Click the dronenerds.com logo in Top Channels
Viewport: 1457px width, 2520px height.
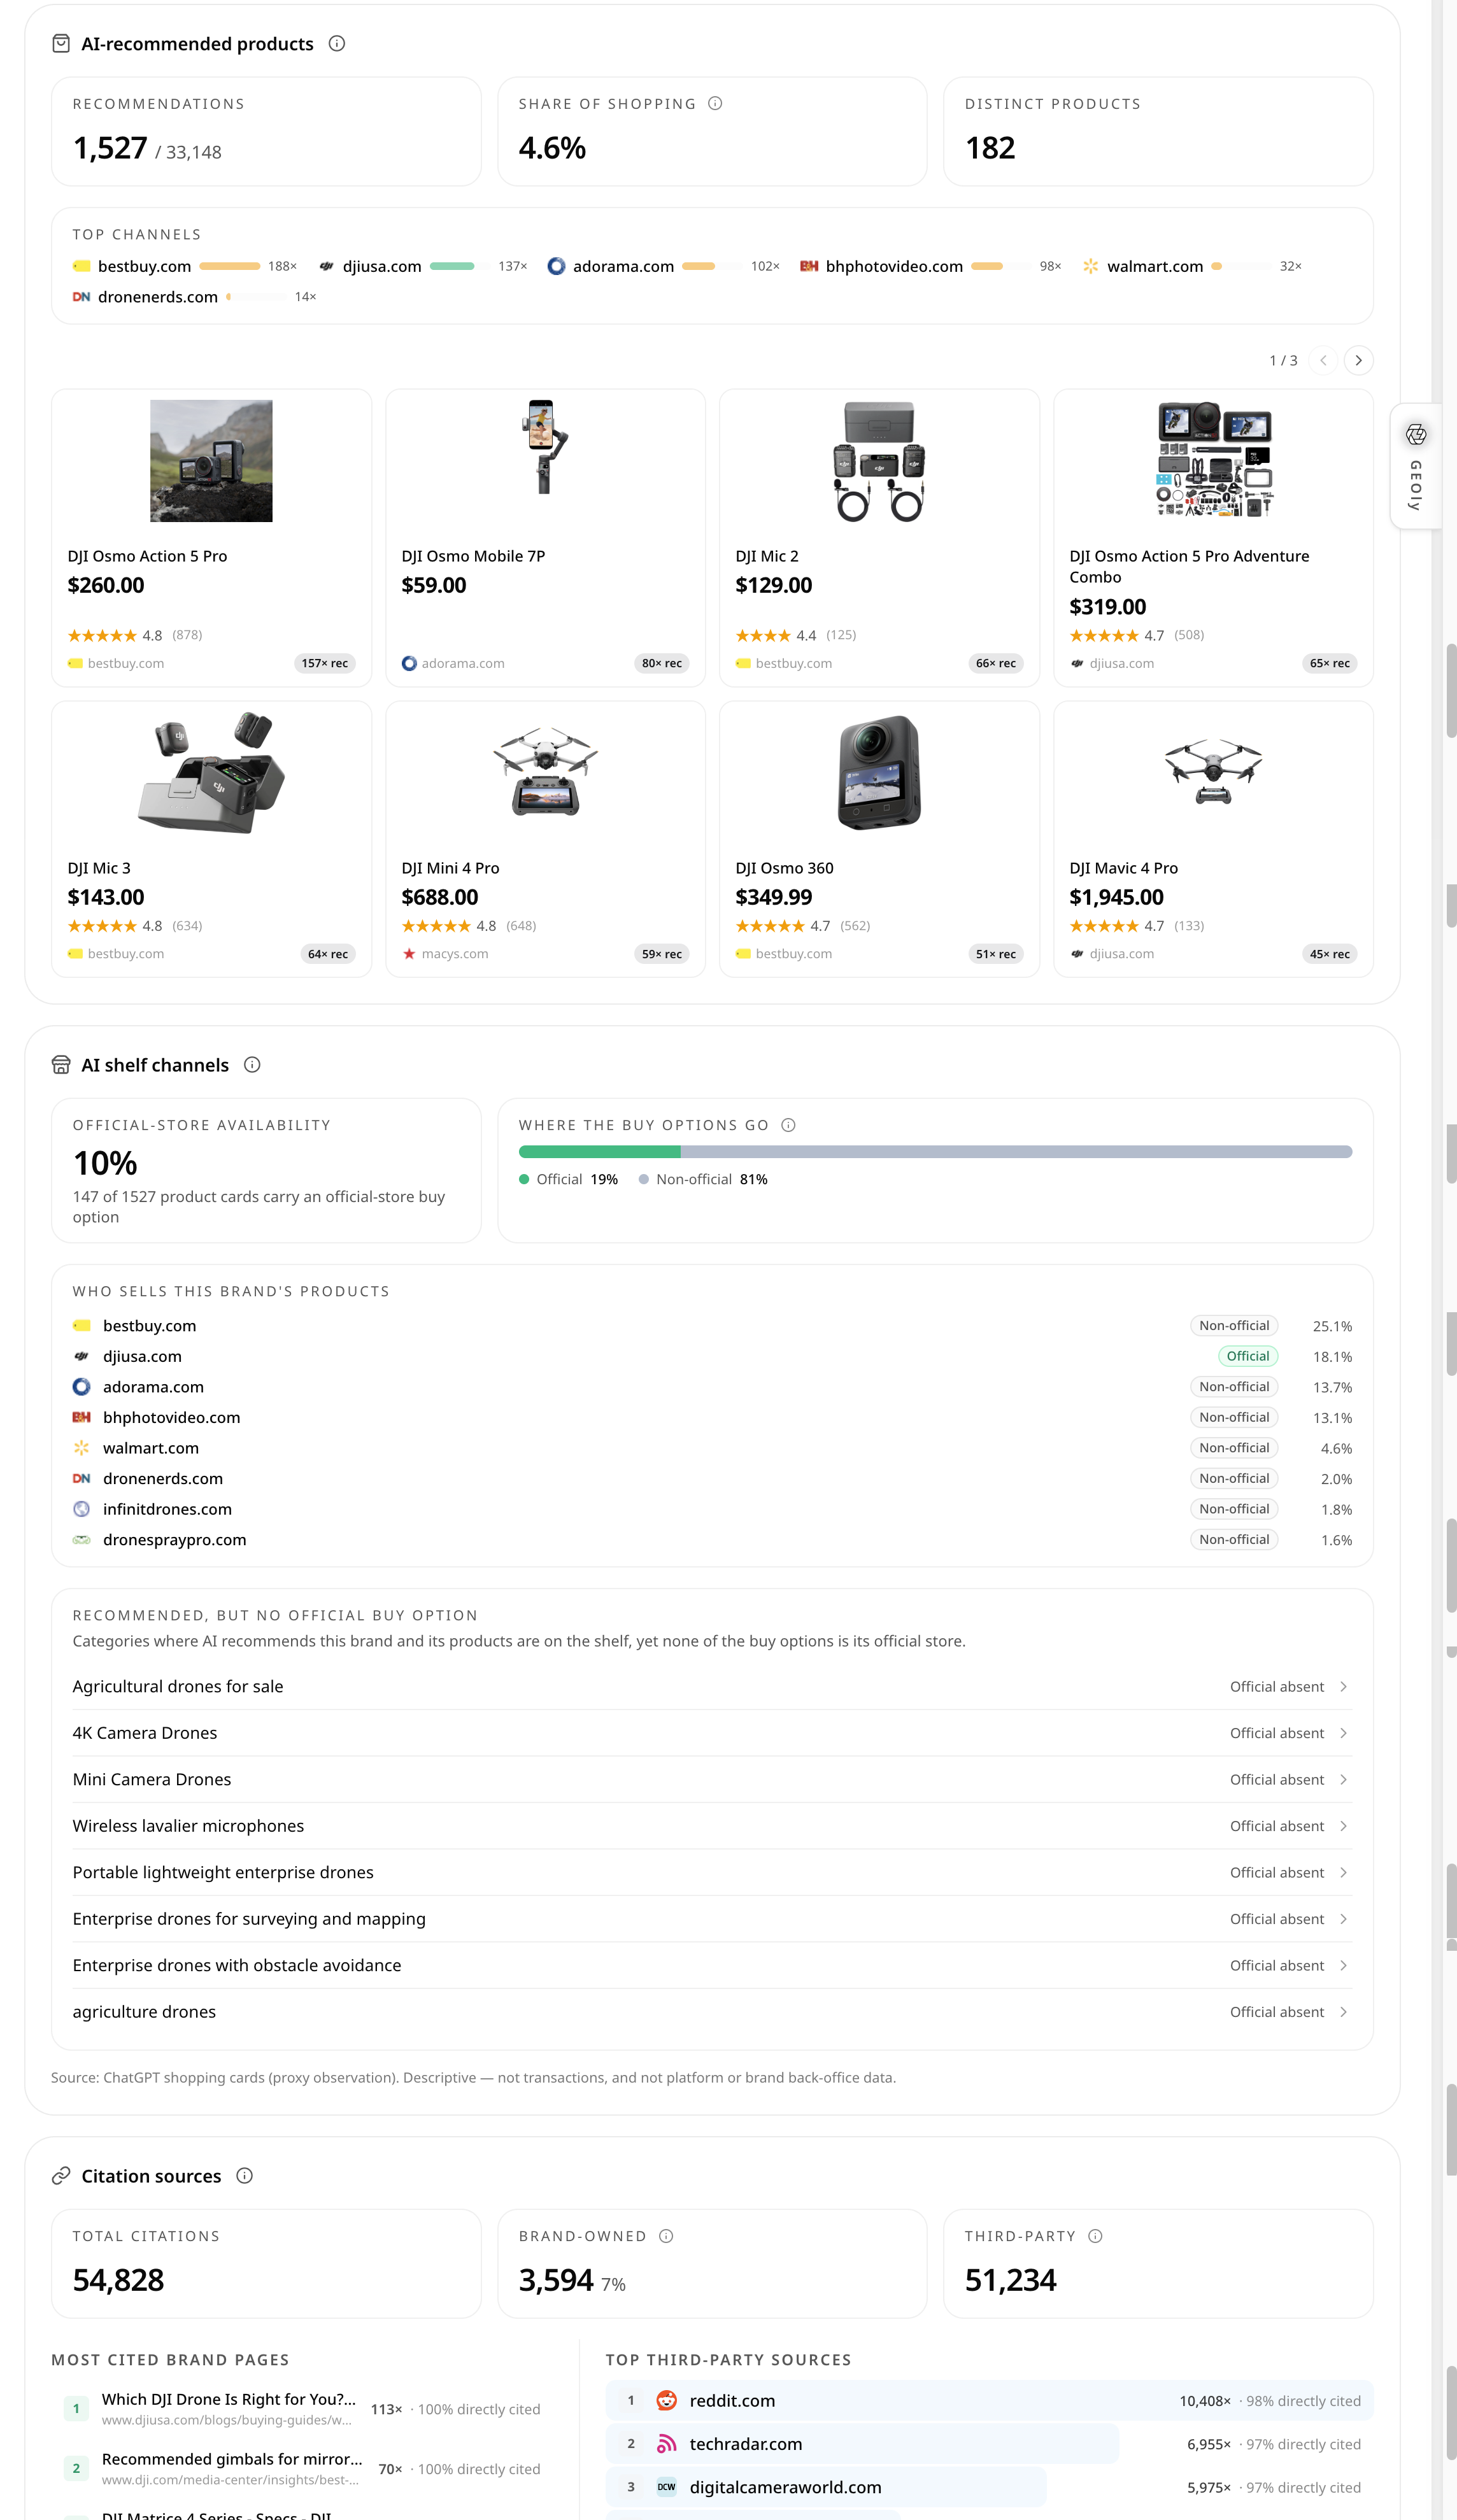click(x=81, y=297)
